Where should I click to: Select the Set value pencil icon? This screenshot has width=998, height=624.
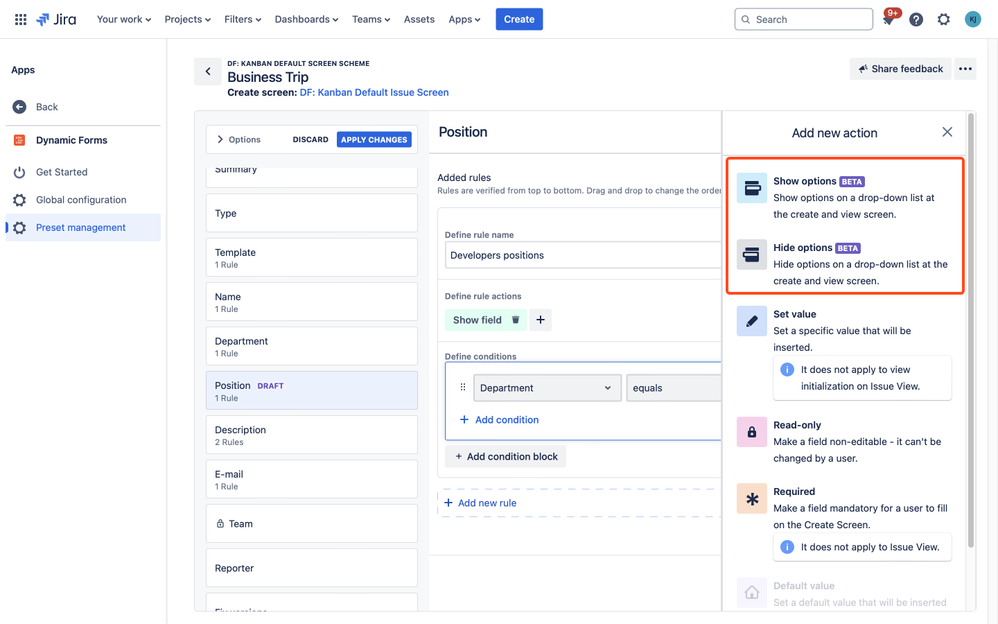(752, 321)
